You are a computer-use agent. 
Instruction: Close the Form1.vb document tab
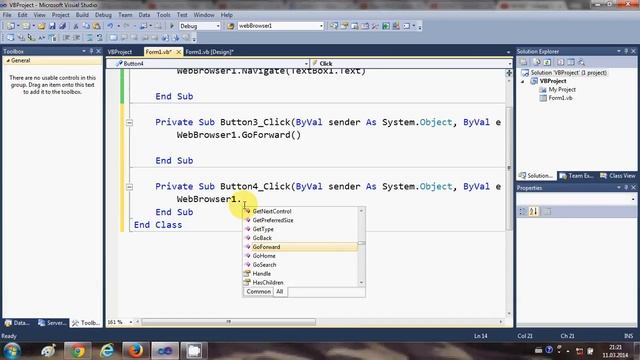coord(178,52)
